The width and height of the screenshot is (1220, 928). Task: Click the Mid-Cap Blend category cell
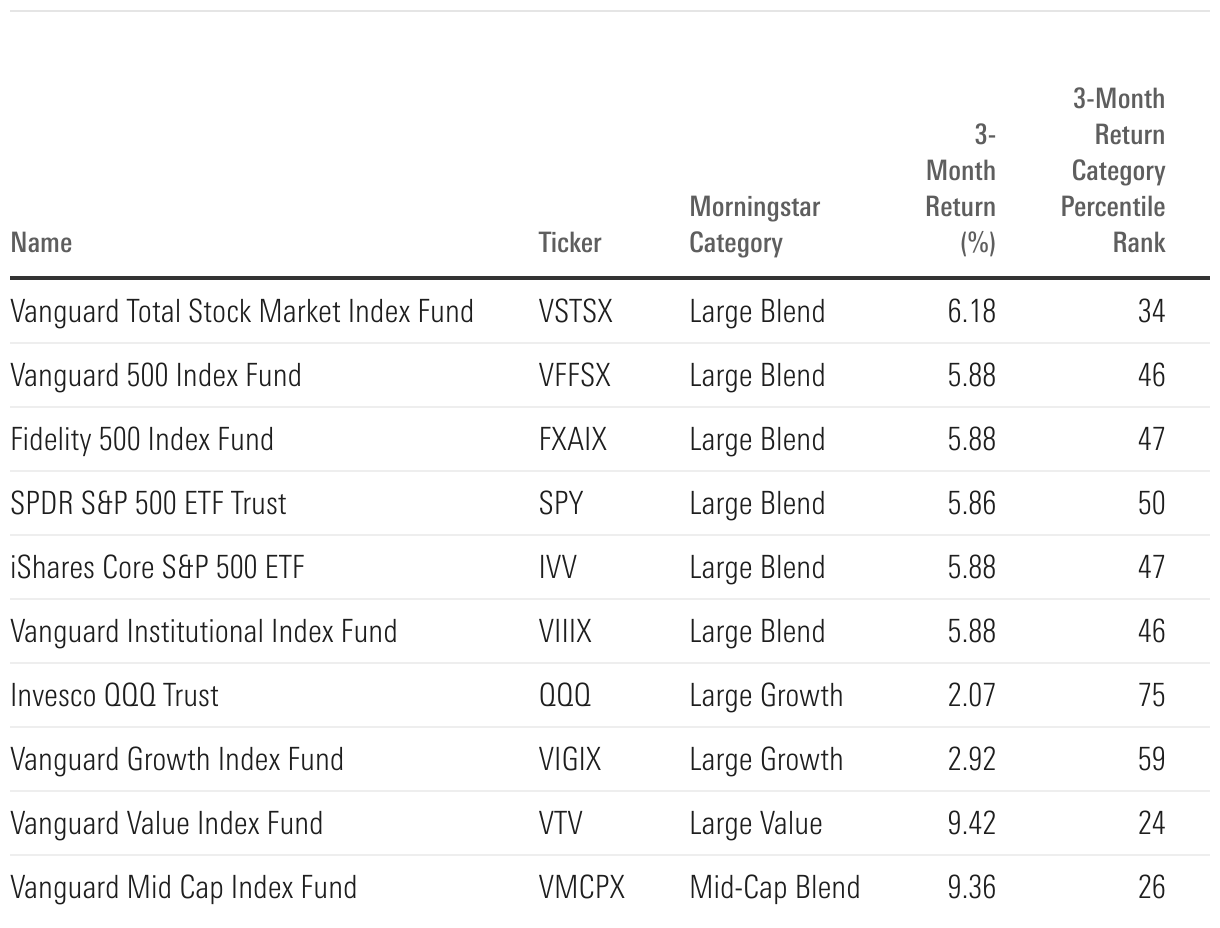pos(774,887)
